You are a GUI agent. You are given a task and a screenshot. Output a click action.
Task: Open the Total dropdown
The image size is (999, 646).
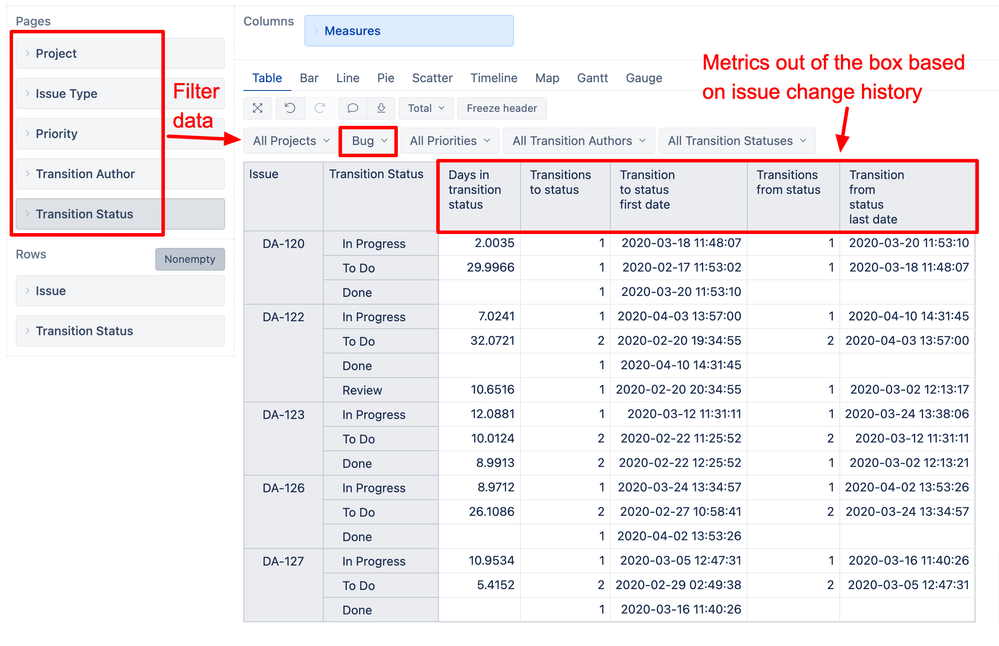426,108
